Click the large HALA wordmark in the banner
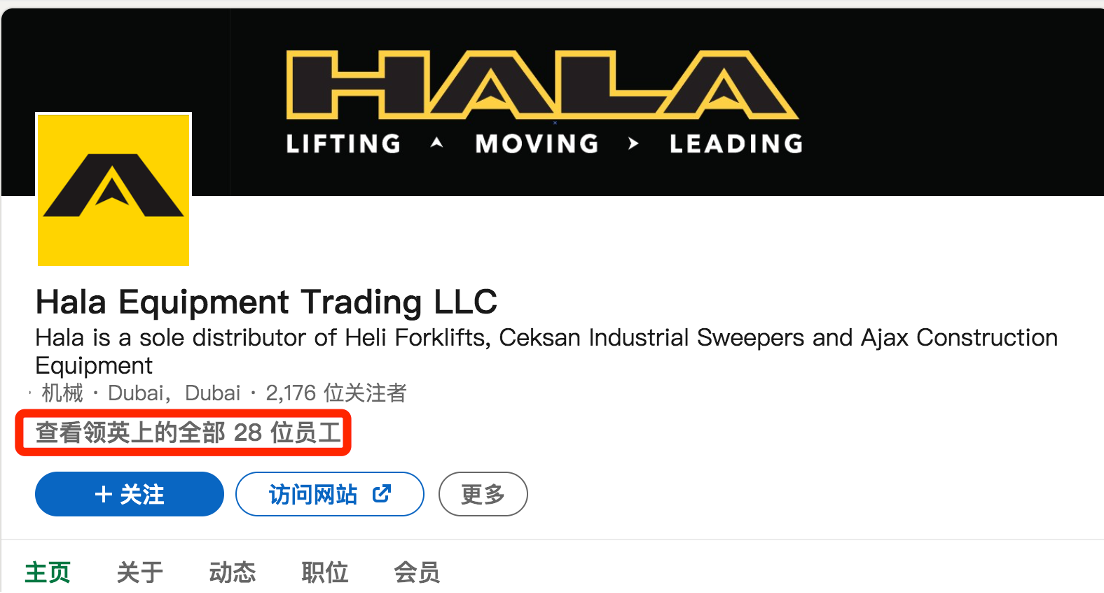 coord(542,85)
